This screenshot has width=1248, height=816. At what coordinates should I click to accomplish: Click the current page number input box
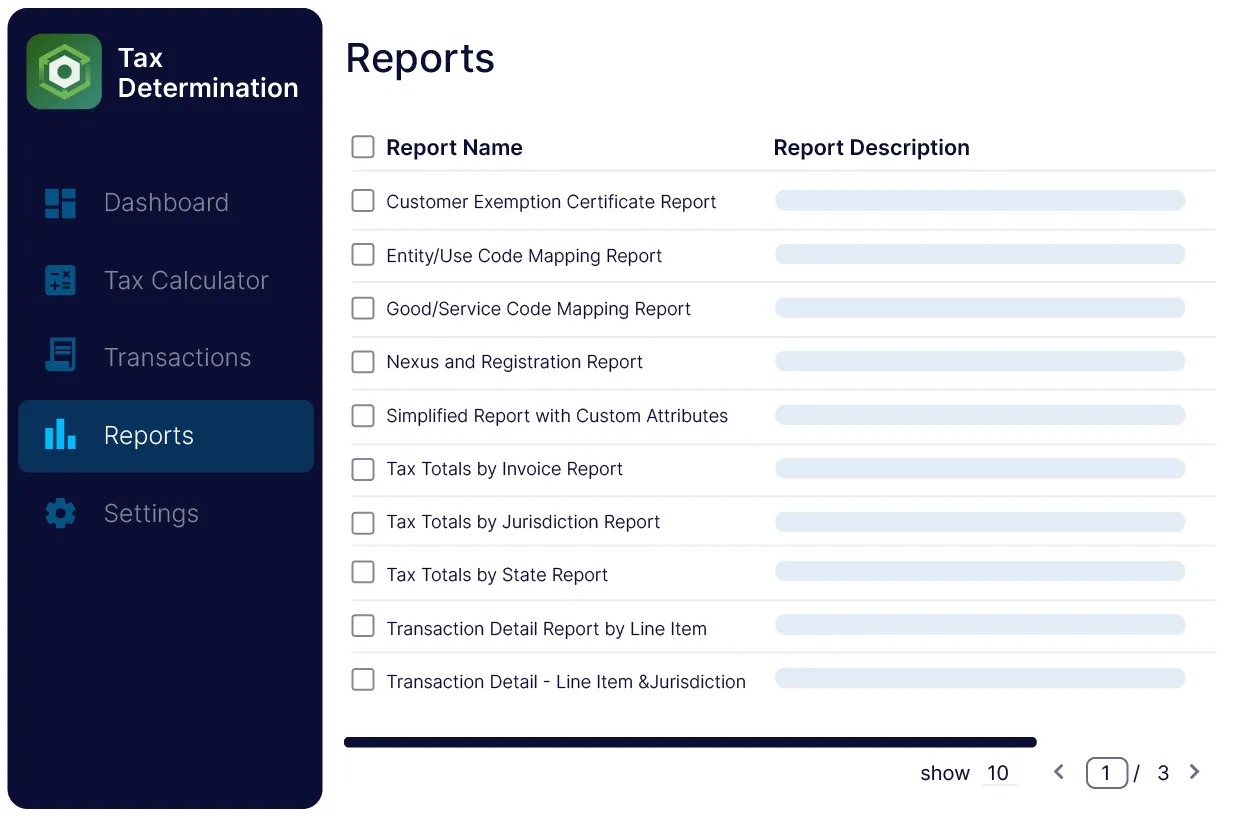(x=1106, y=773)
